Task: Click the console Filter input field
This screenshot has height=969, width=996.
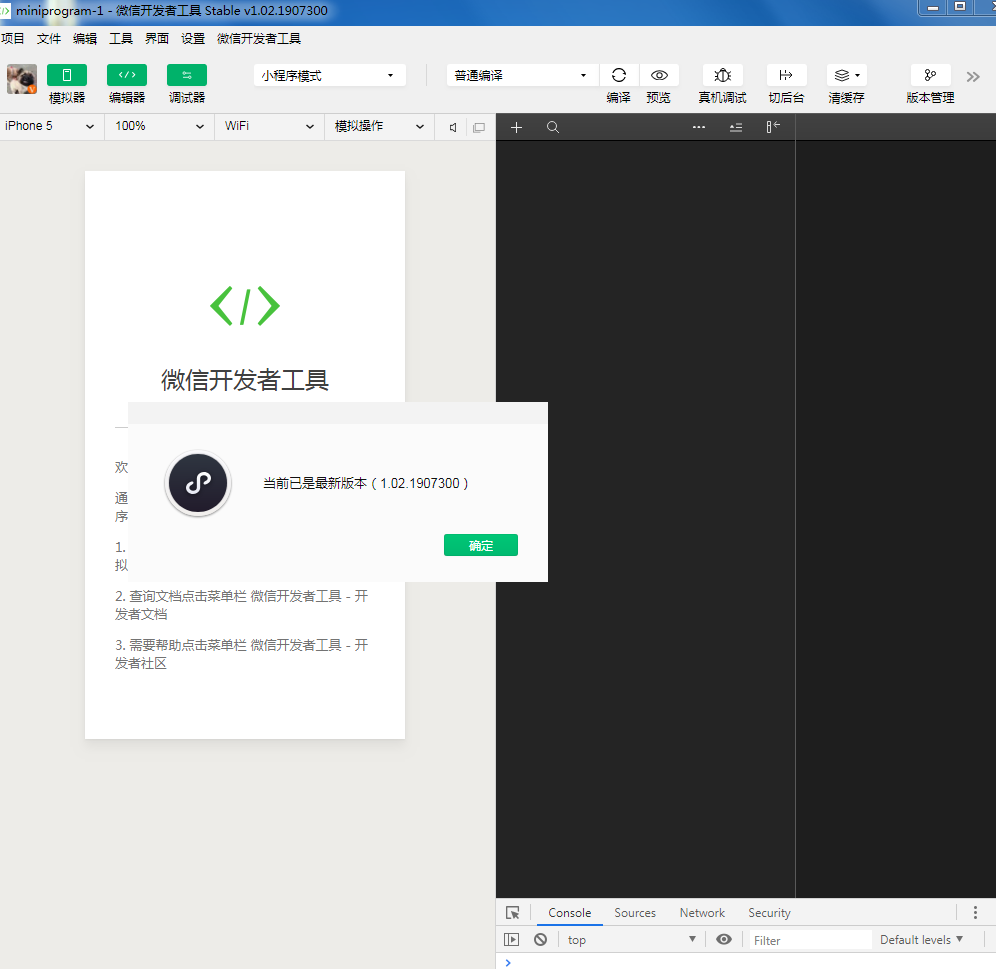Action: 809,940
